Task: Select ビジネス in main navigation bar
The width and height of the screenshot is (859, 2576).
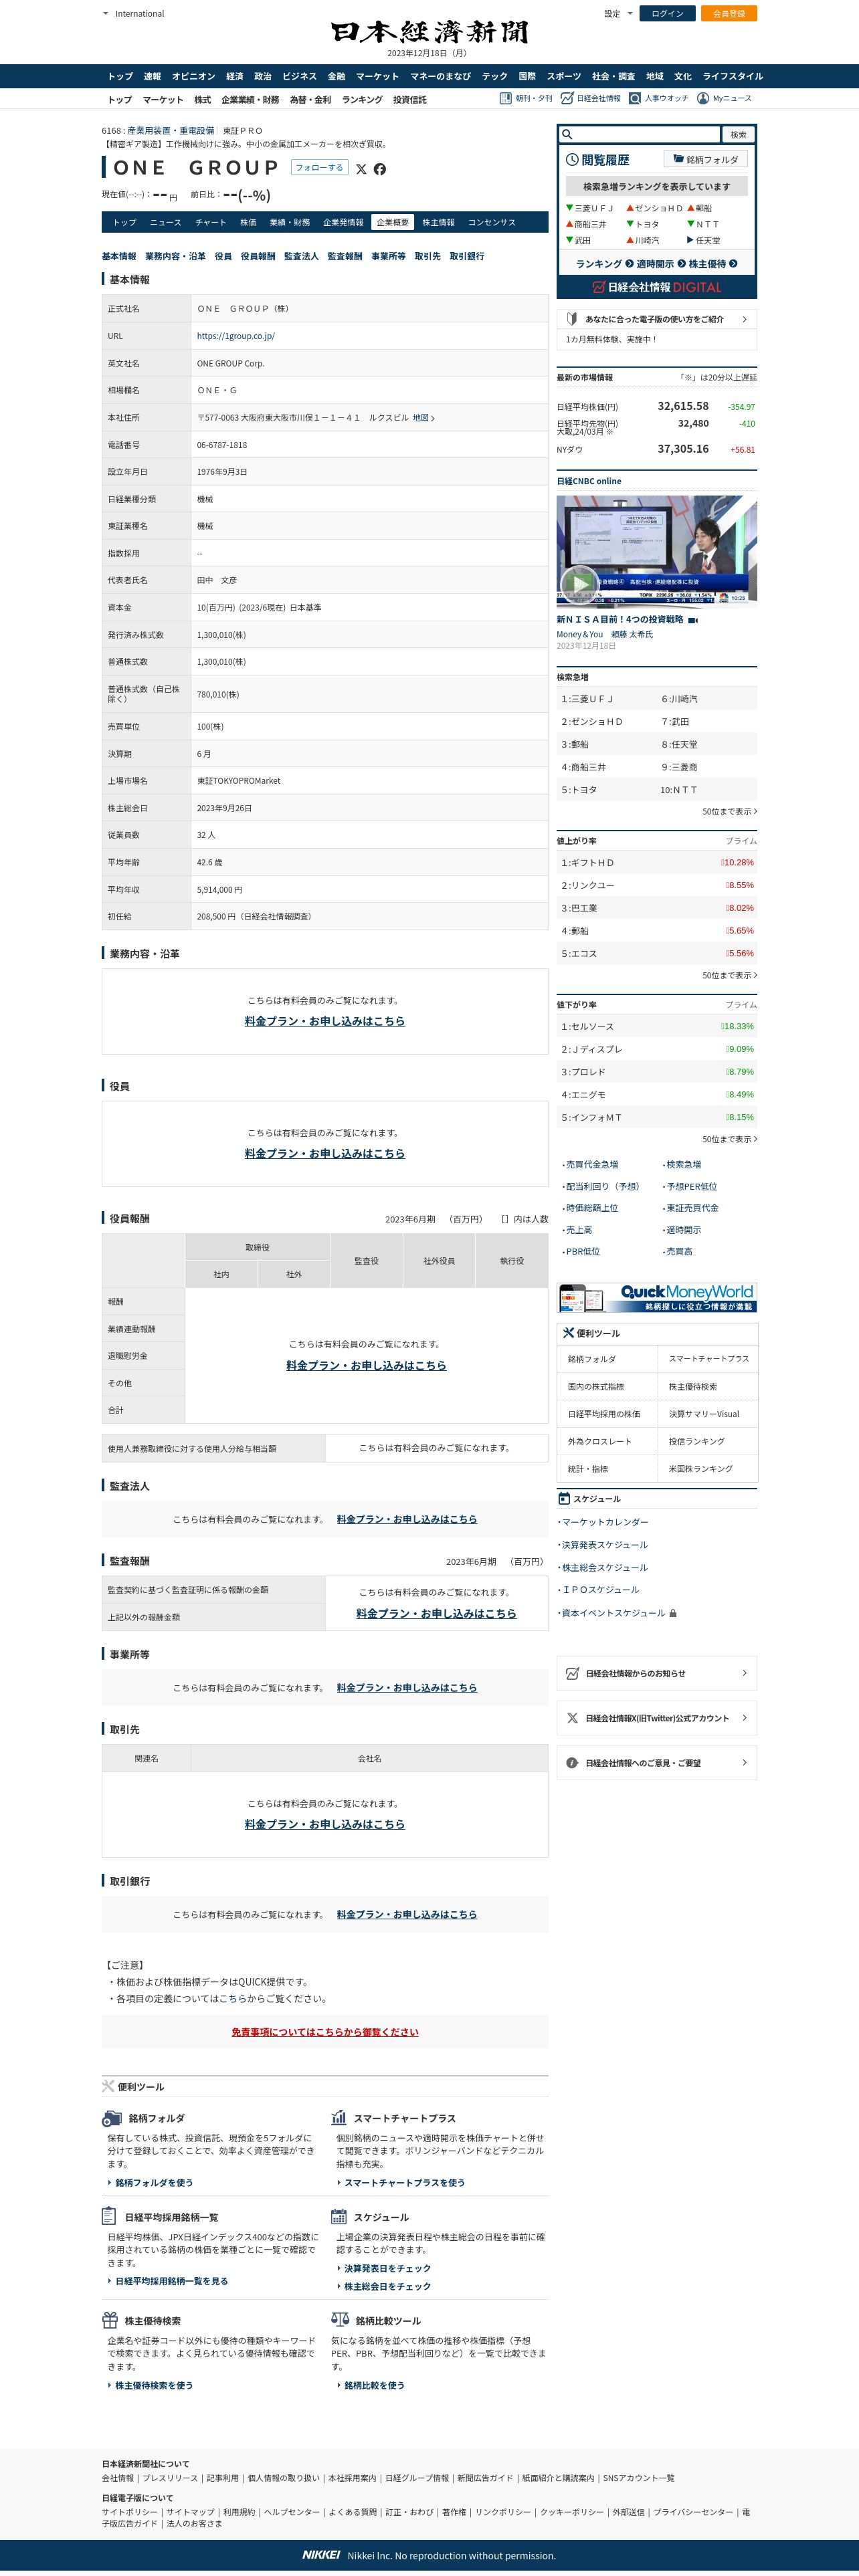Action: click(x=299, y=76)
